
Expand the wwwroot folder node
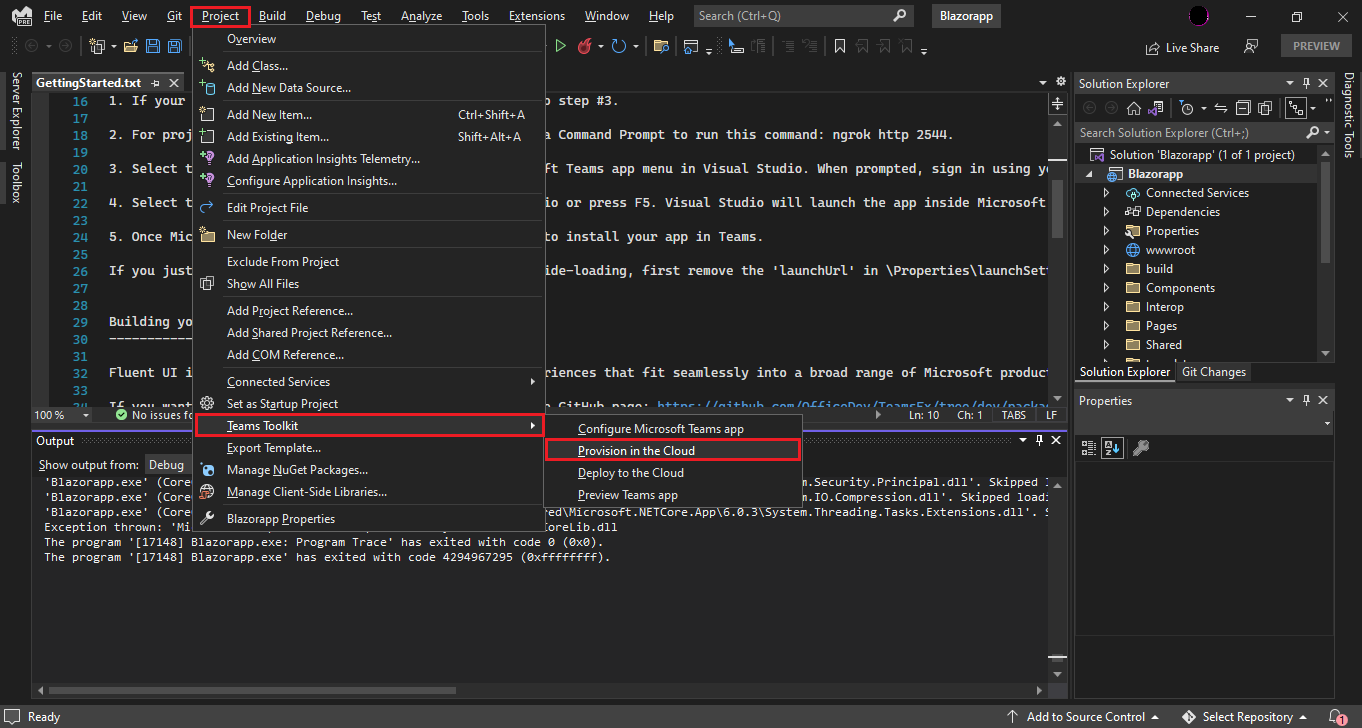click(1106, 250)
